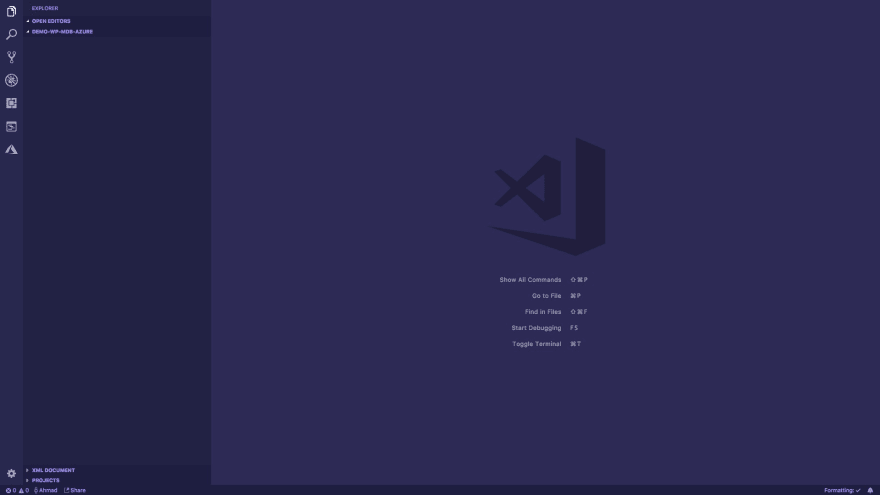Expand the XML Document section
Screen dimensions: 880x495
pos(117,470)
